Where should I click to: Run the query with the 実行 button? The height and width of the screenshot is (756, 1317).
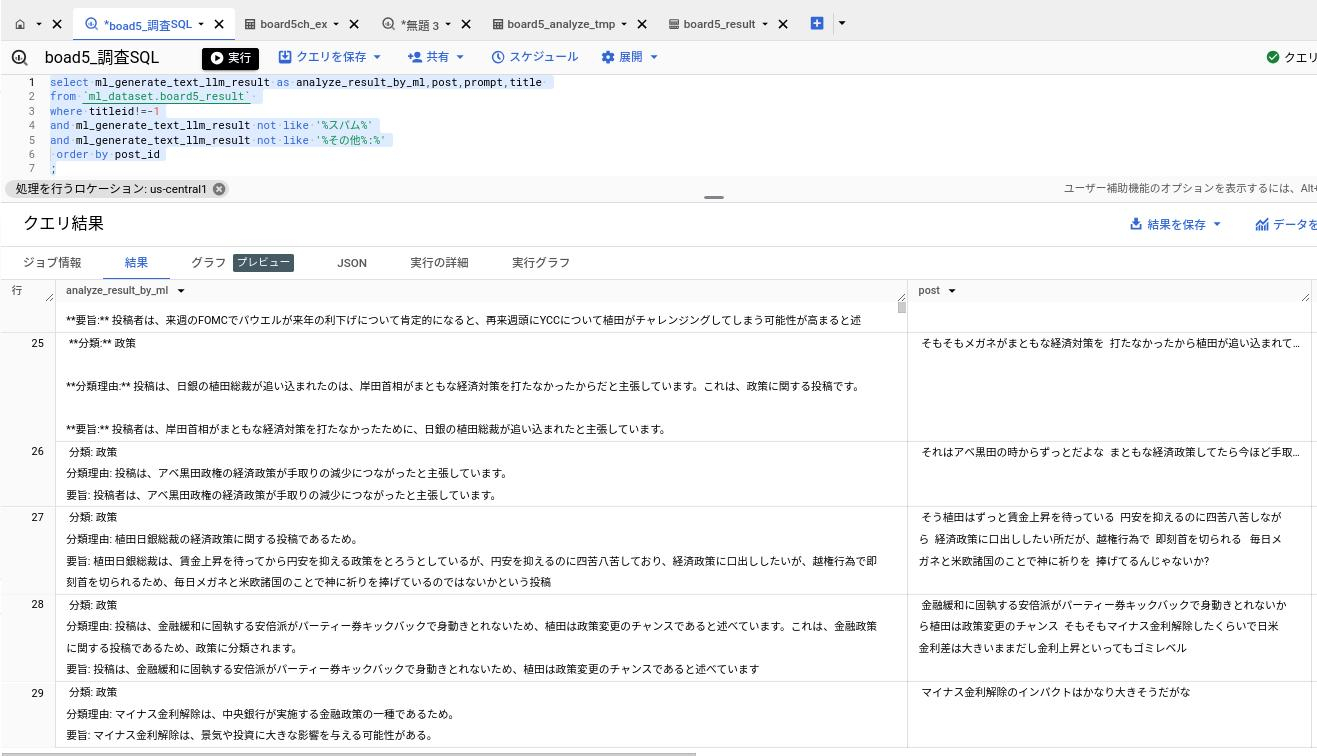[x=230, y=58]
